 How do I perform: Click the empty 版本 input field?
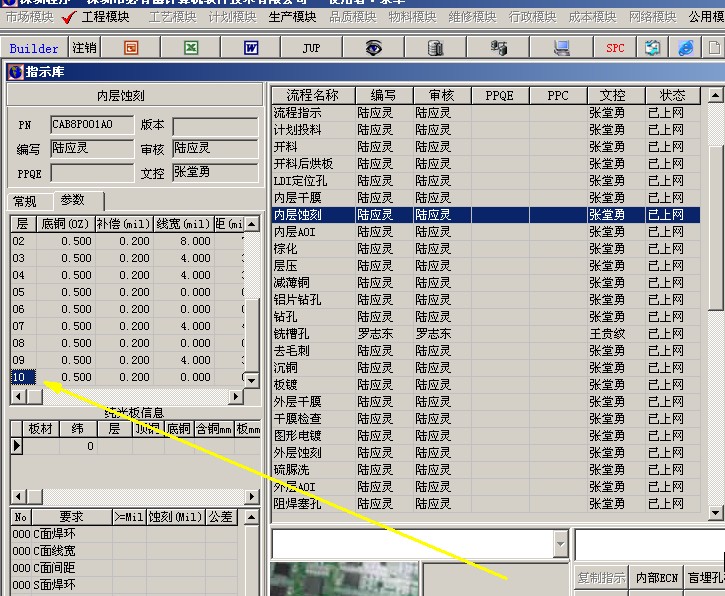215,126
